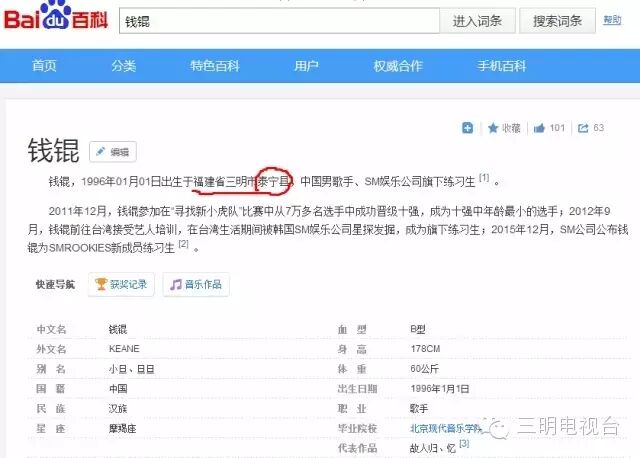This screenshot has width=640, height=458.
Task: Click the blue plus add icon
Action: click(467, 128)
